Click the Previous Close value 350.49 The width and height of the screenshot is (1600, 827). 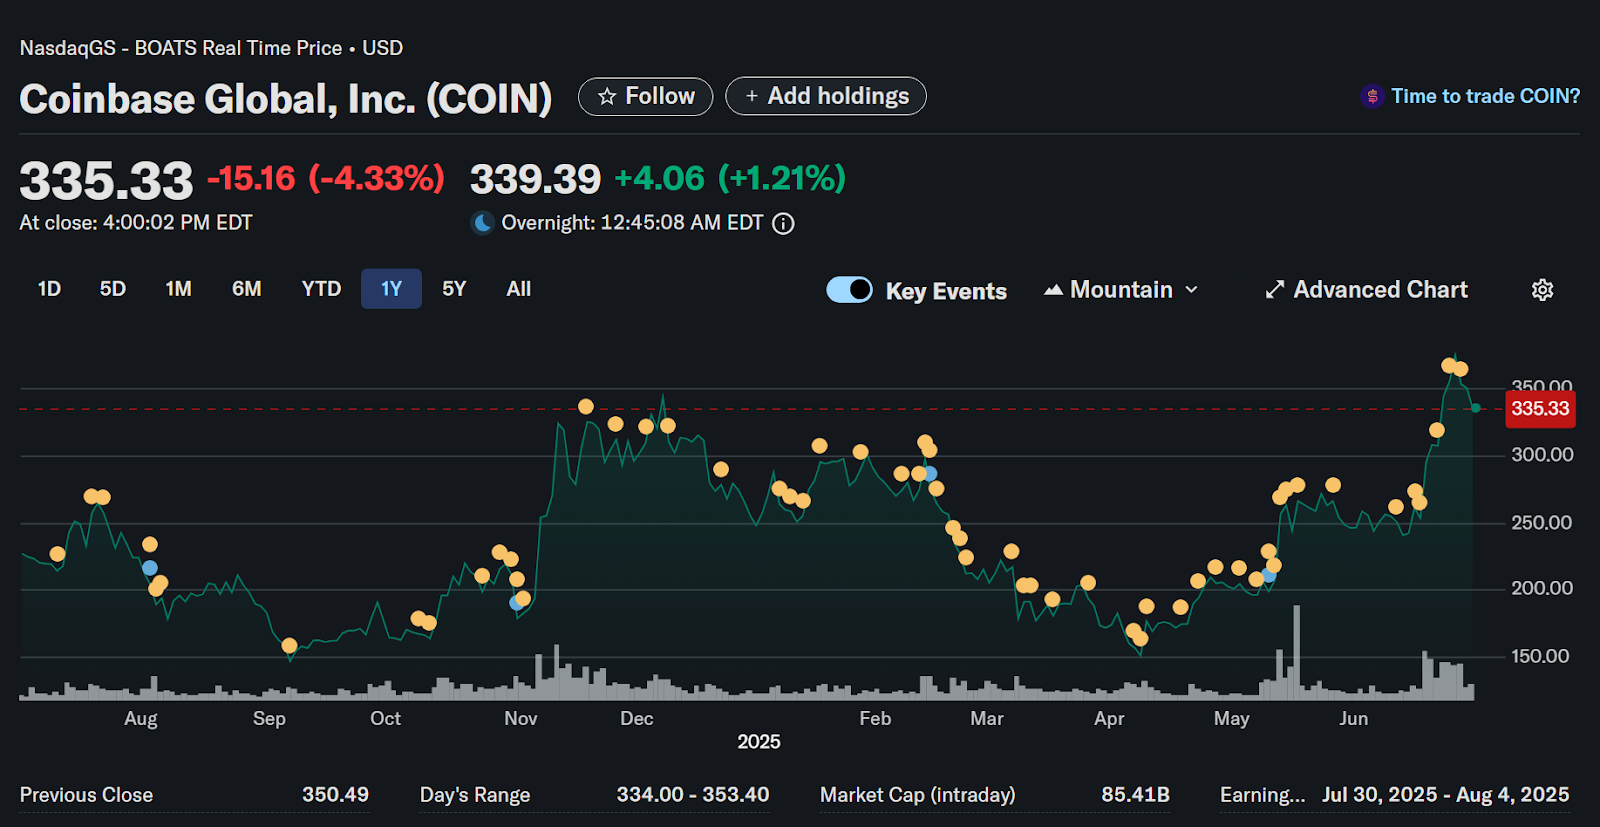tap(335, 795)
